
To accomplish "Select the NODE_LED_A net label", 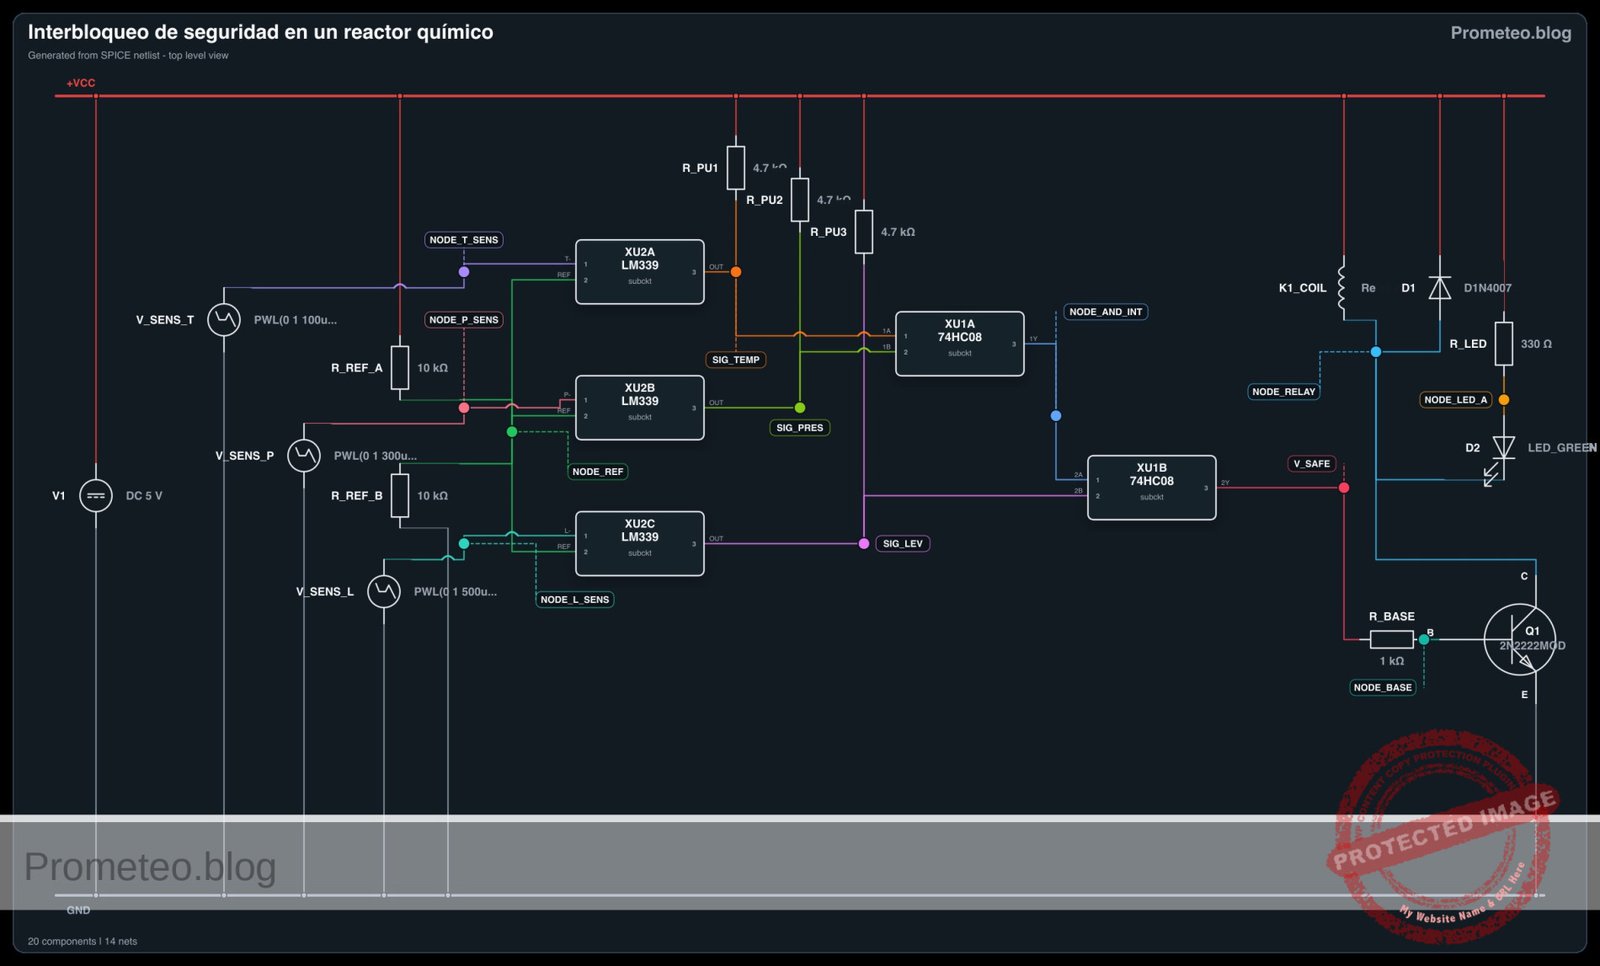I will click(x=1456, y=400).
